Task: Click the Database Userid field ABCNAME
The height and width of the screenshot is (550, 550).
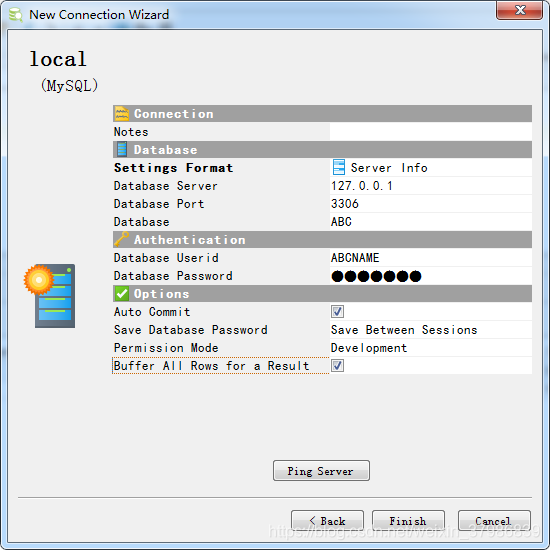Action: point(431,257)
